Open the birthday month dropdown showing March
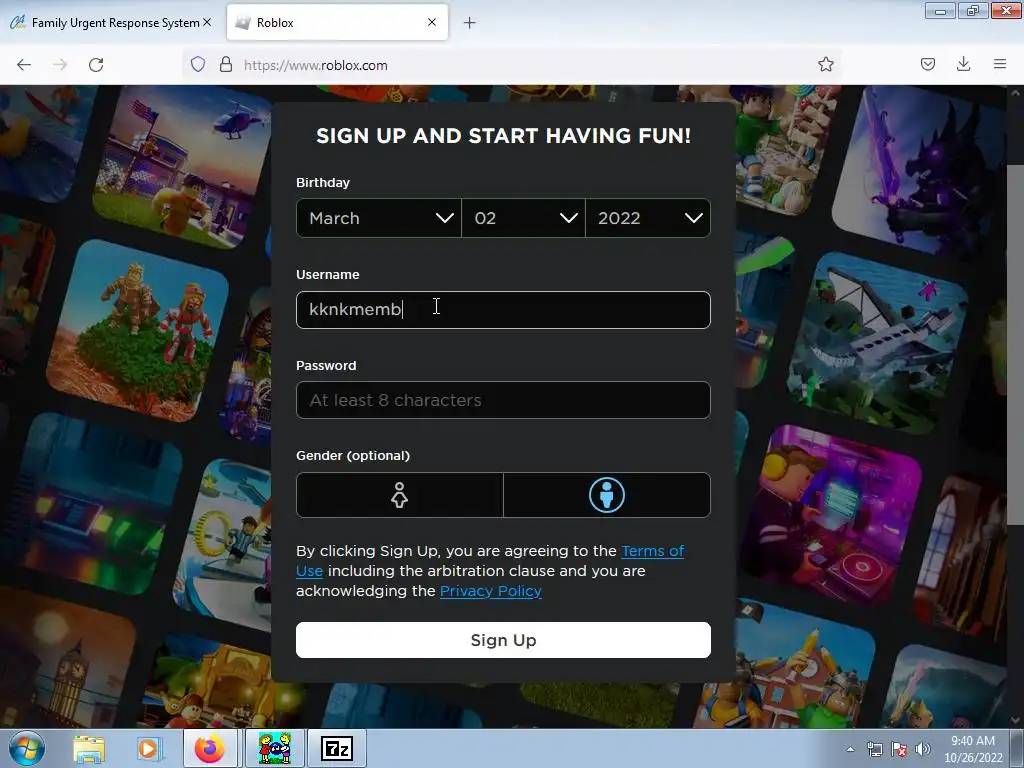 point(379,218)
